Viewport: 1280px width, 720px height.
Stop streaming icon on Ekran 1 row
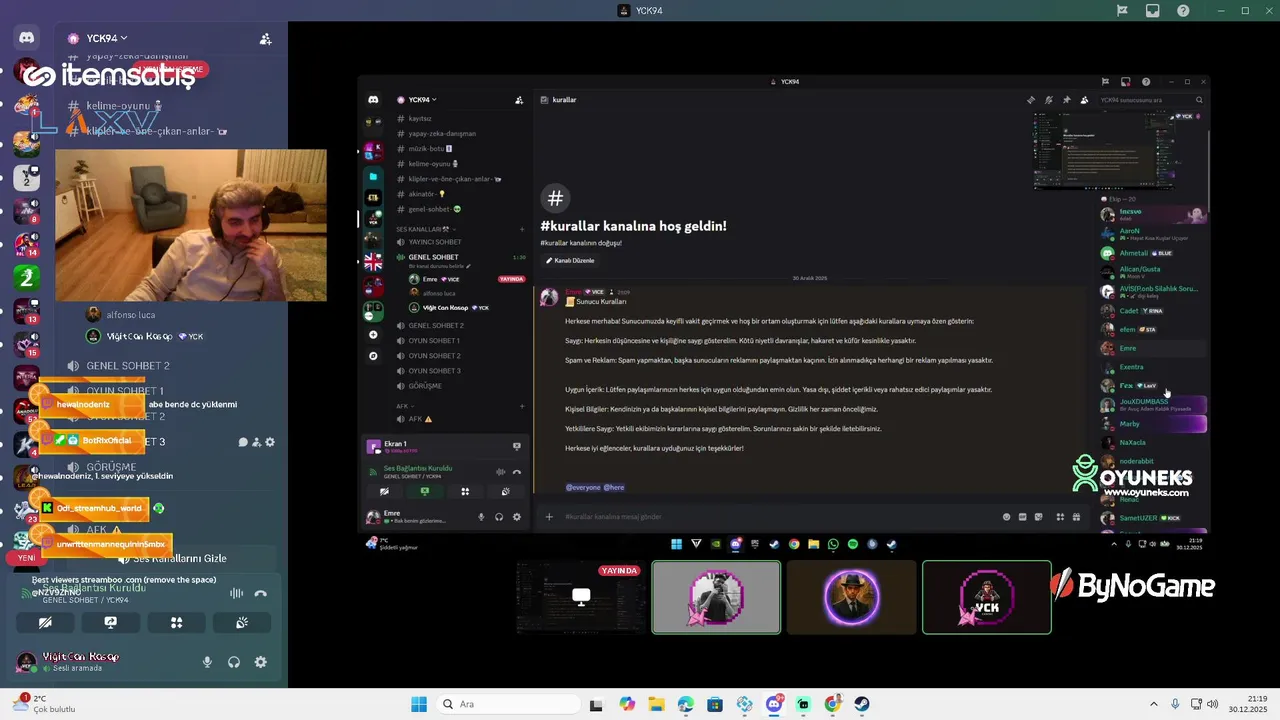pos(517,446)
